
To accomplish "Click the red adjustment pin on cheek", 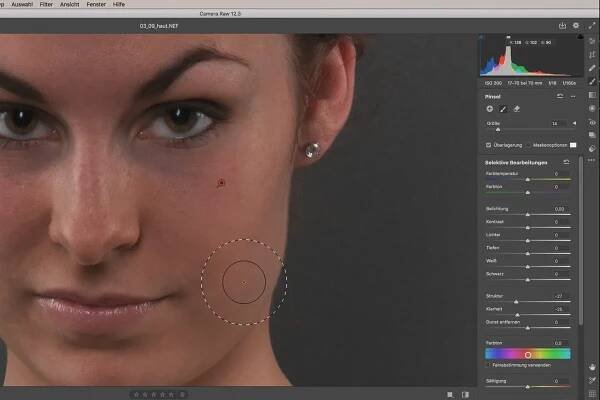I will pos(220,182).
